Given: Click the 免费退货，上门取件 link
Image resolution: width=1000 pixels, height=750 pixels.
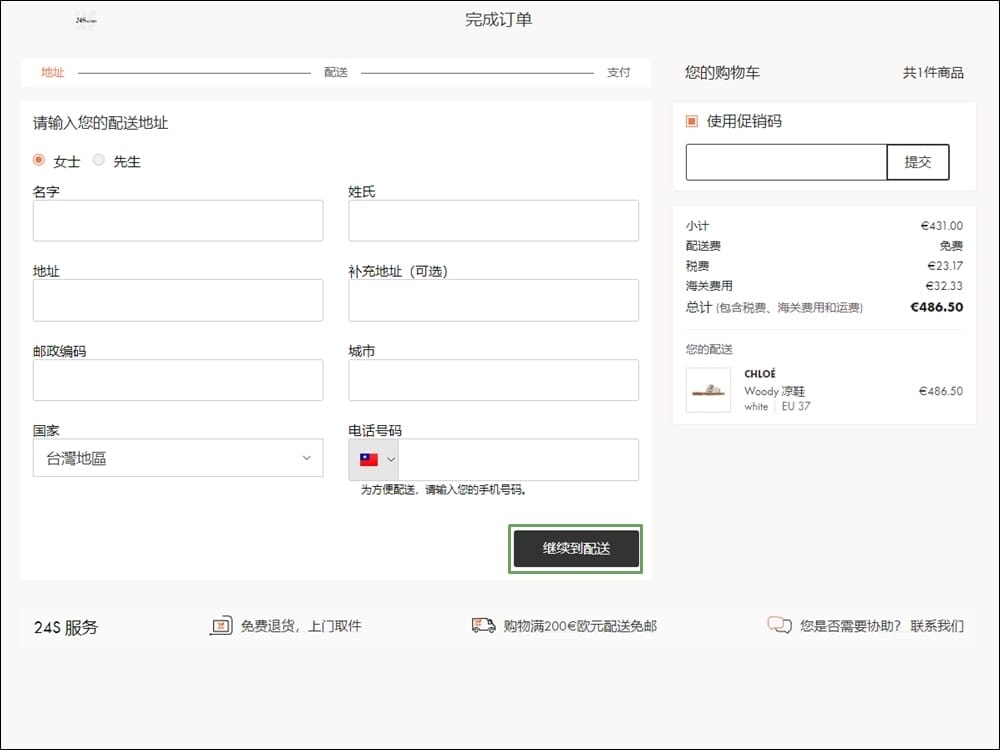Looking at the screenshot, I should 301,626.
